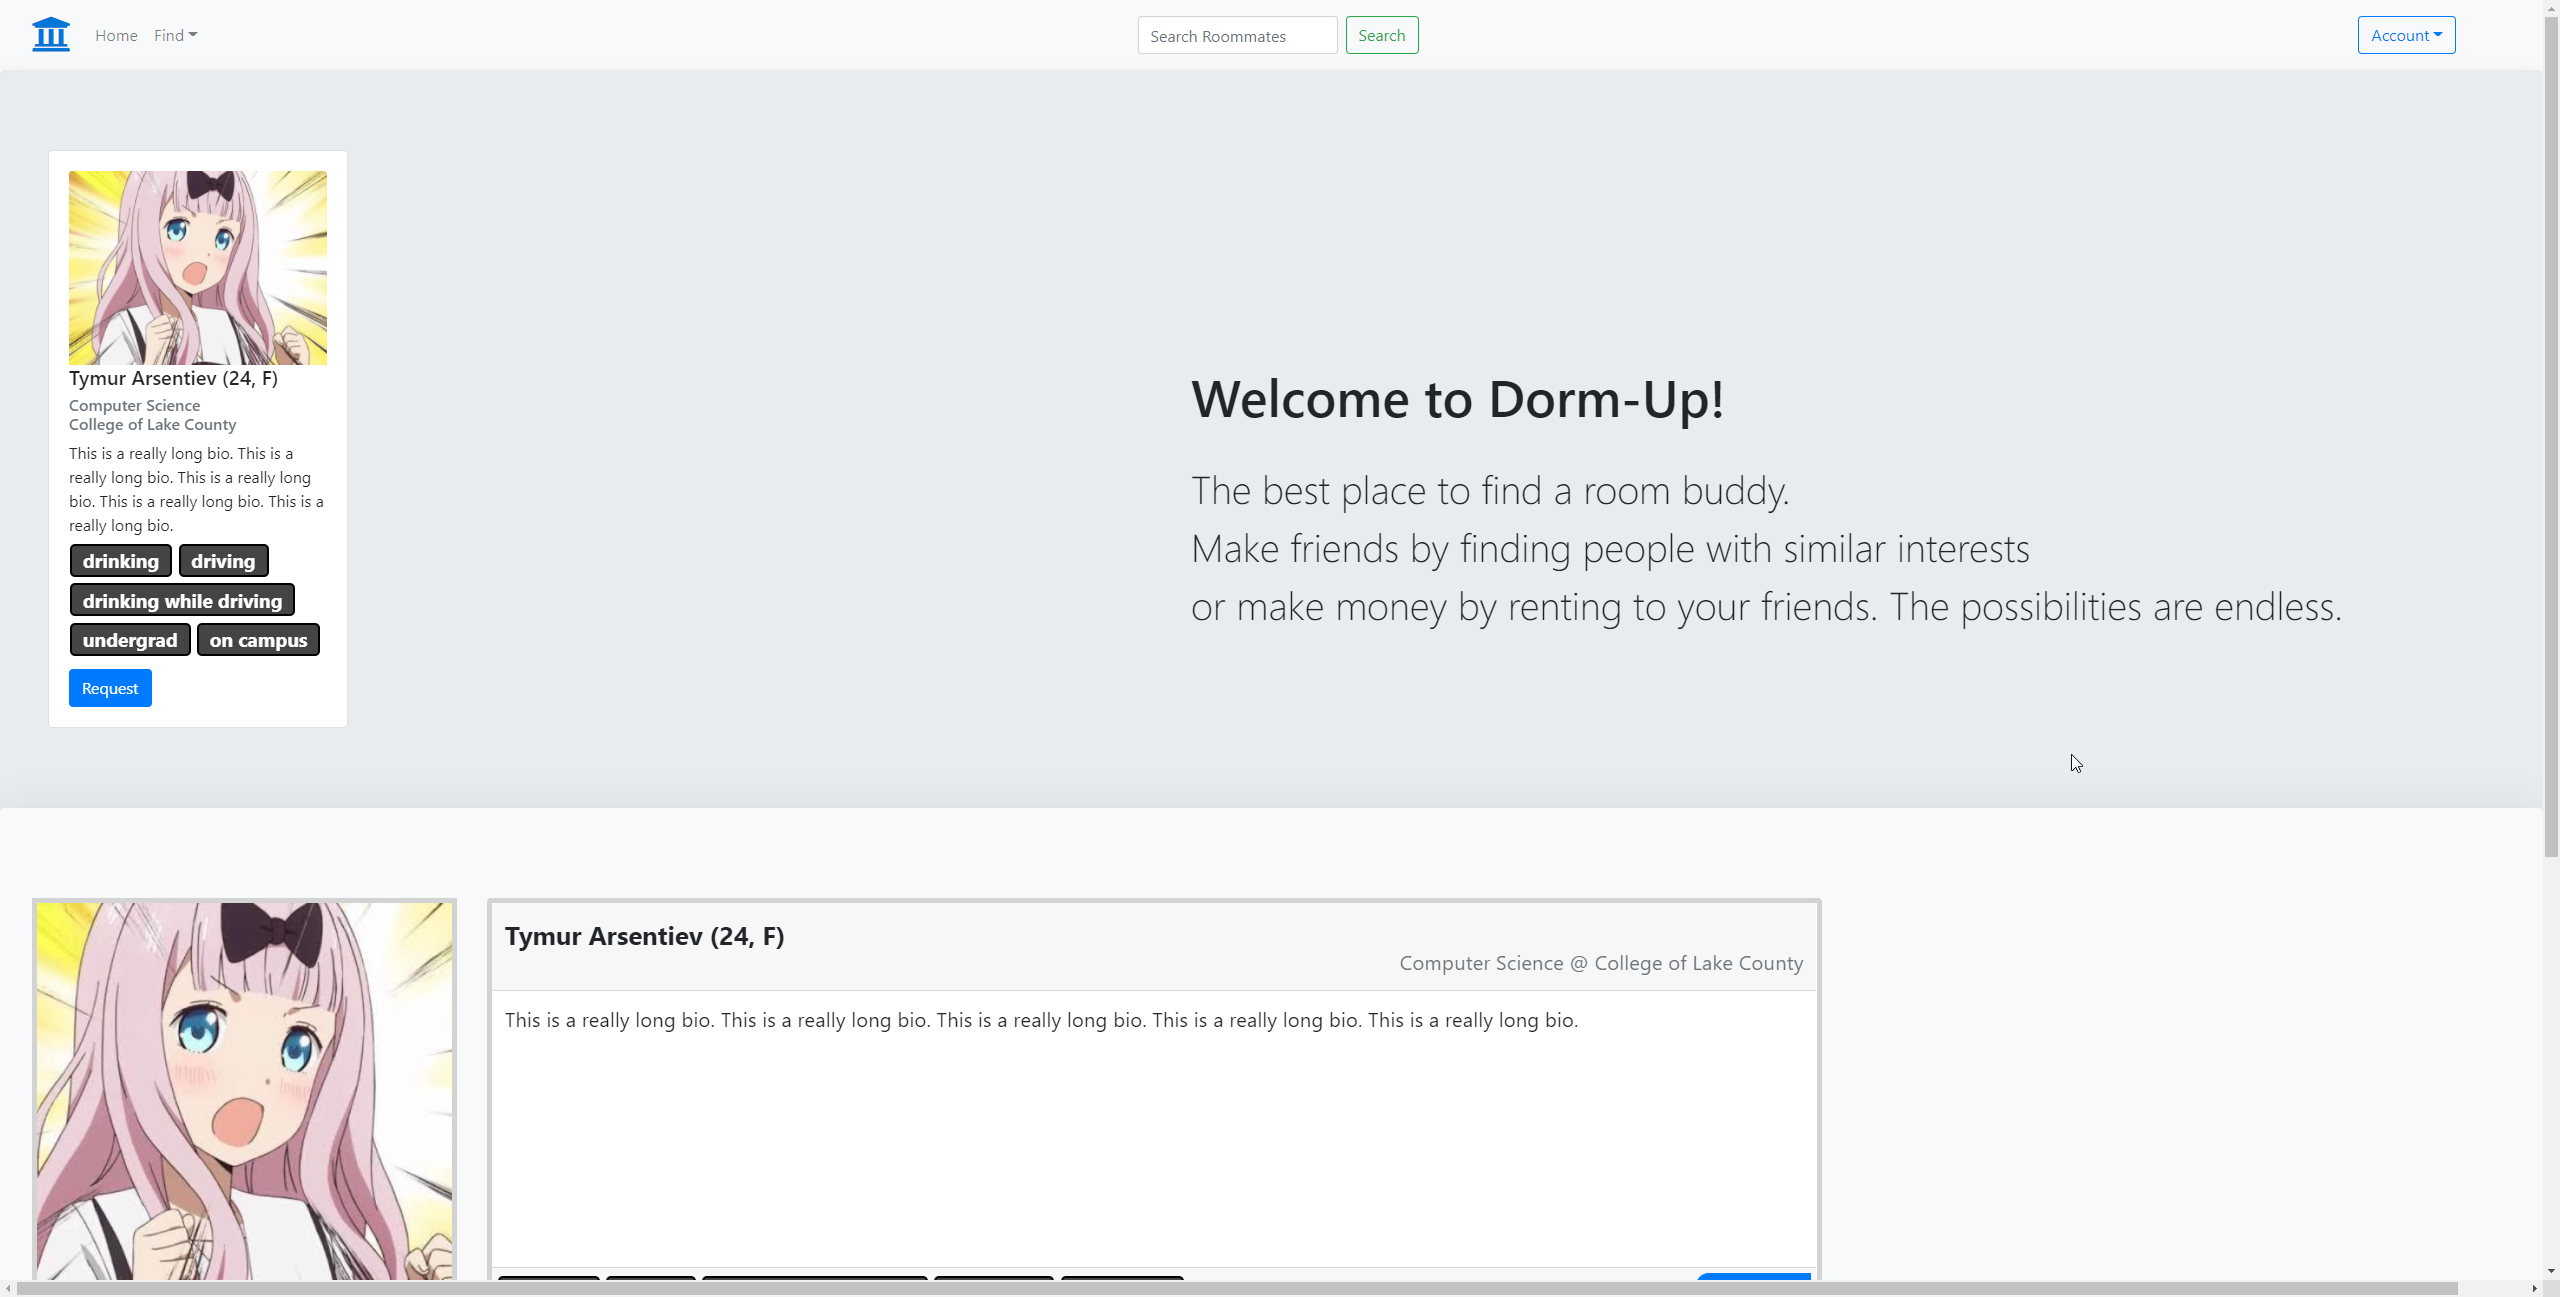Open the Account dropdown
The width and height of the screenshot is (2560, 1297).
(2406, 36)
